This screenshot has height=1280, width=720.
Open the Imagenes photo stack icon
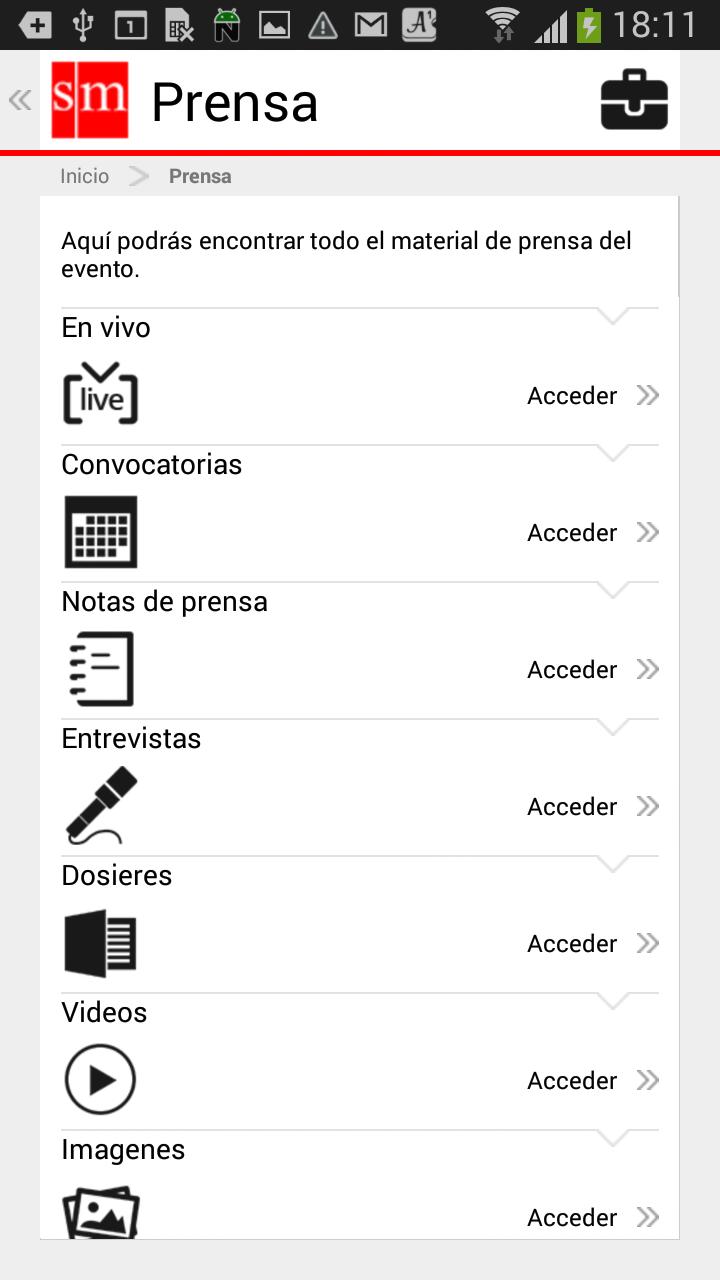[x=100, y=1212]
